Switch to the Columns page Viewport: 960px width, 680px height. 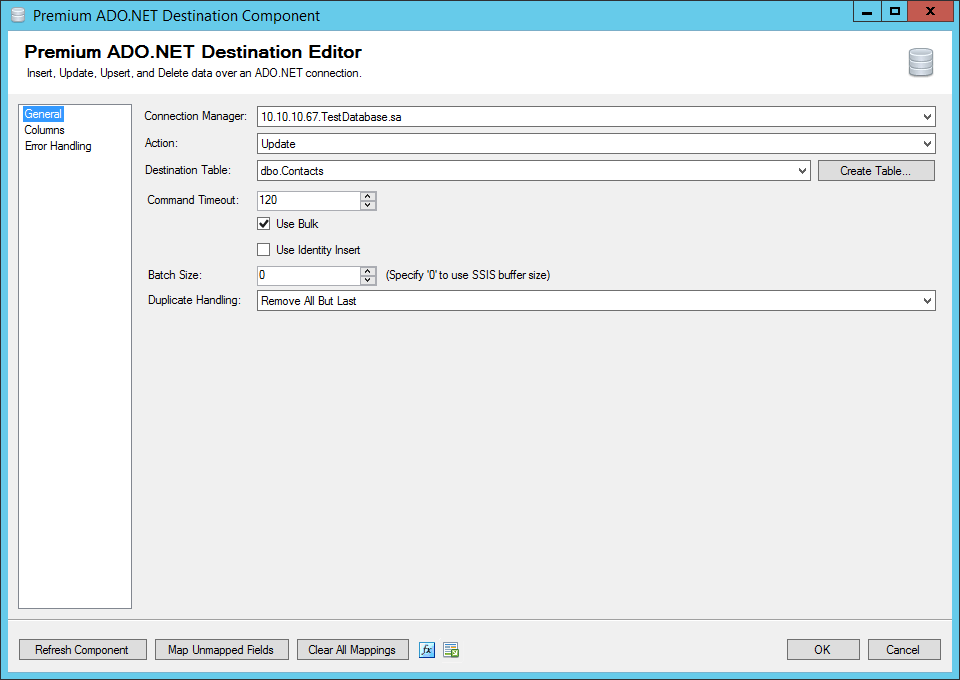pos(44,130)
